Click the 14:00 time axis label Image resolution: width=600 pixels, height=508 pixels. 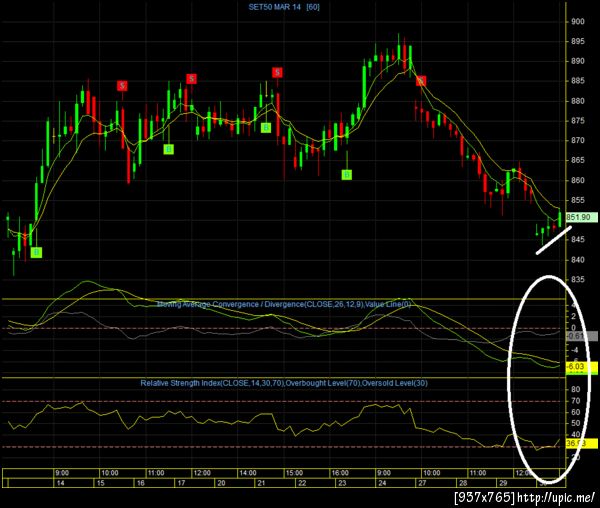248,473
